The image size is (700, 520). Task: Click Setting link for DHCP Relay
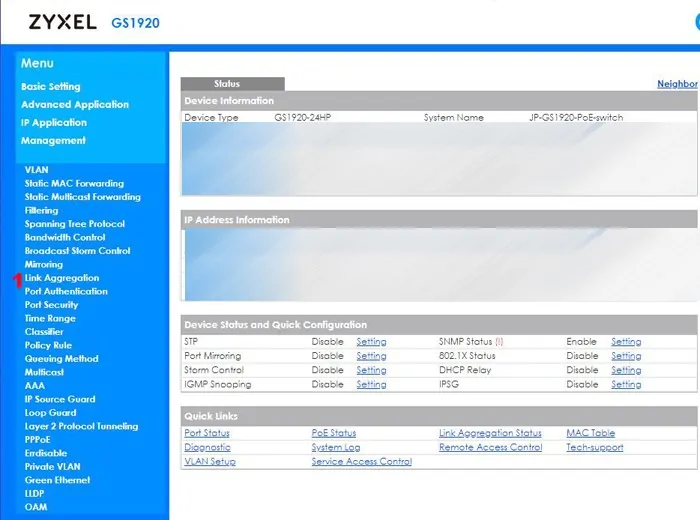pyautogui.click(x=626, y=370)
